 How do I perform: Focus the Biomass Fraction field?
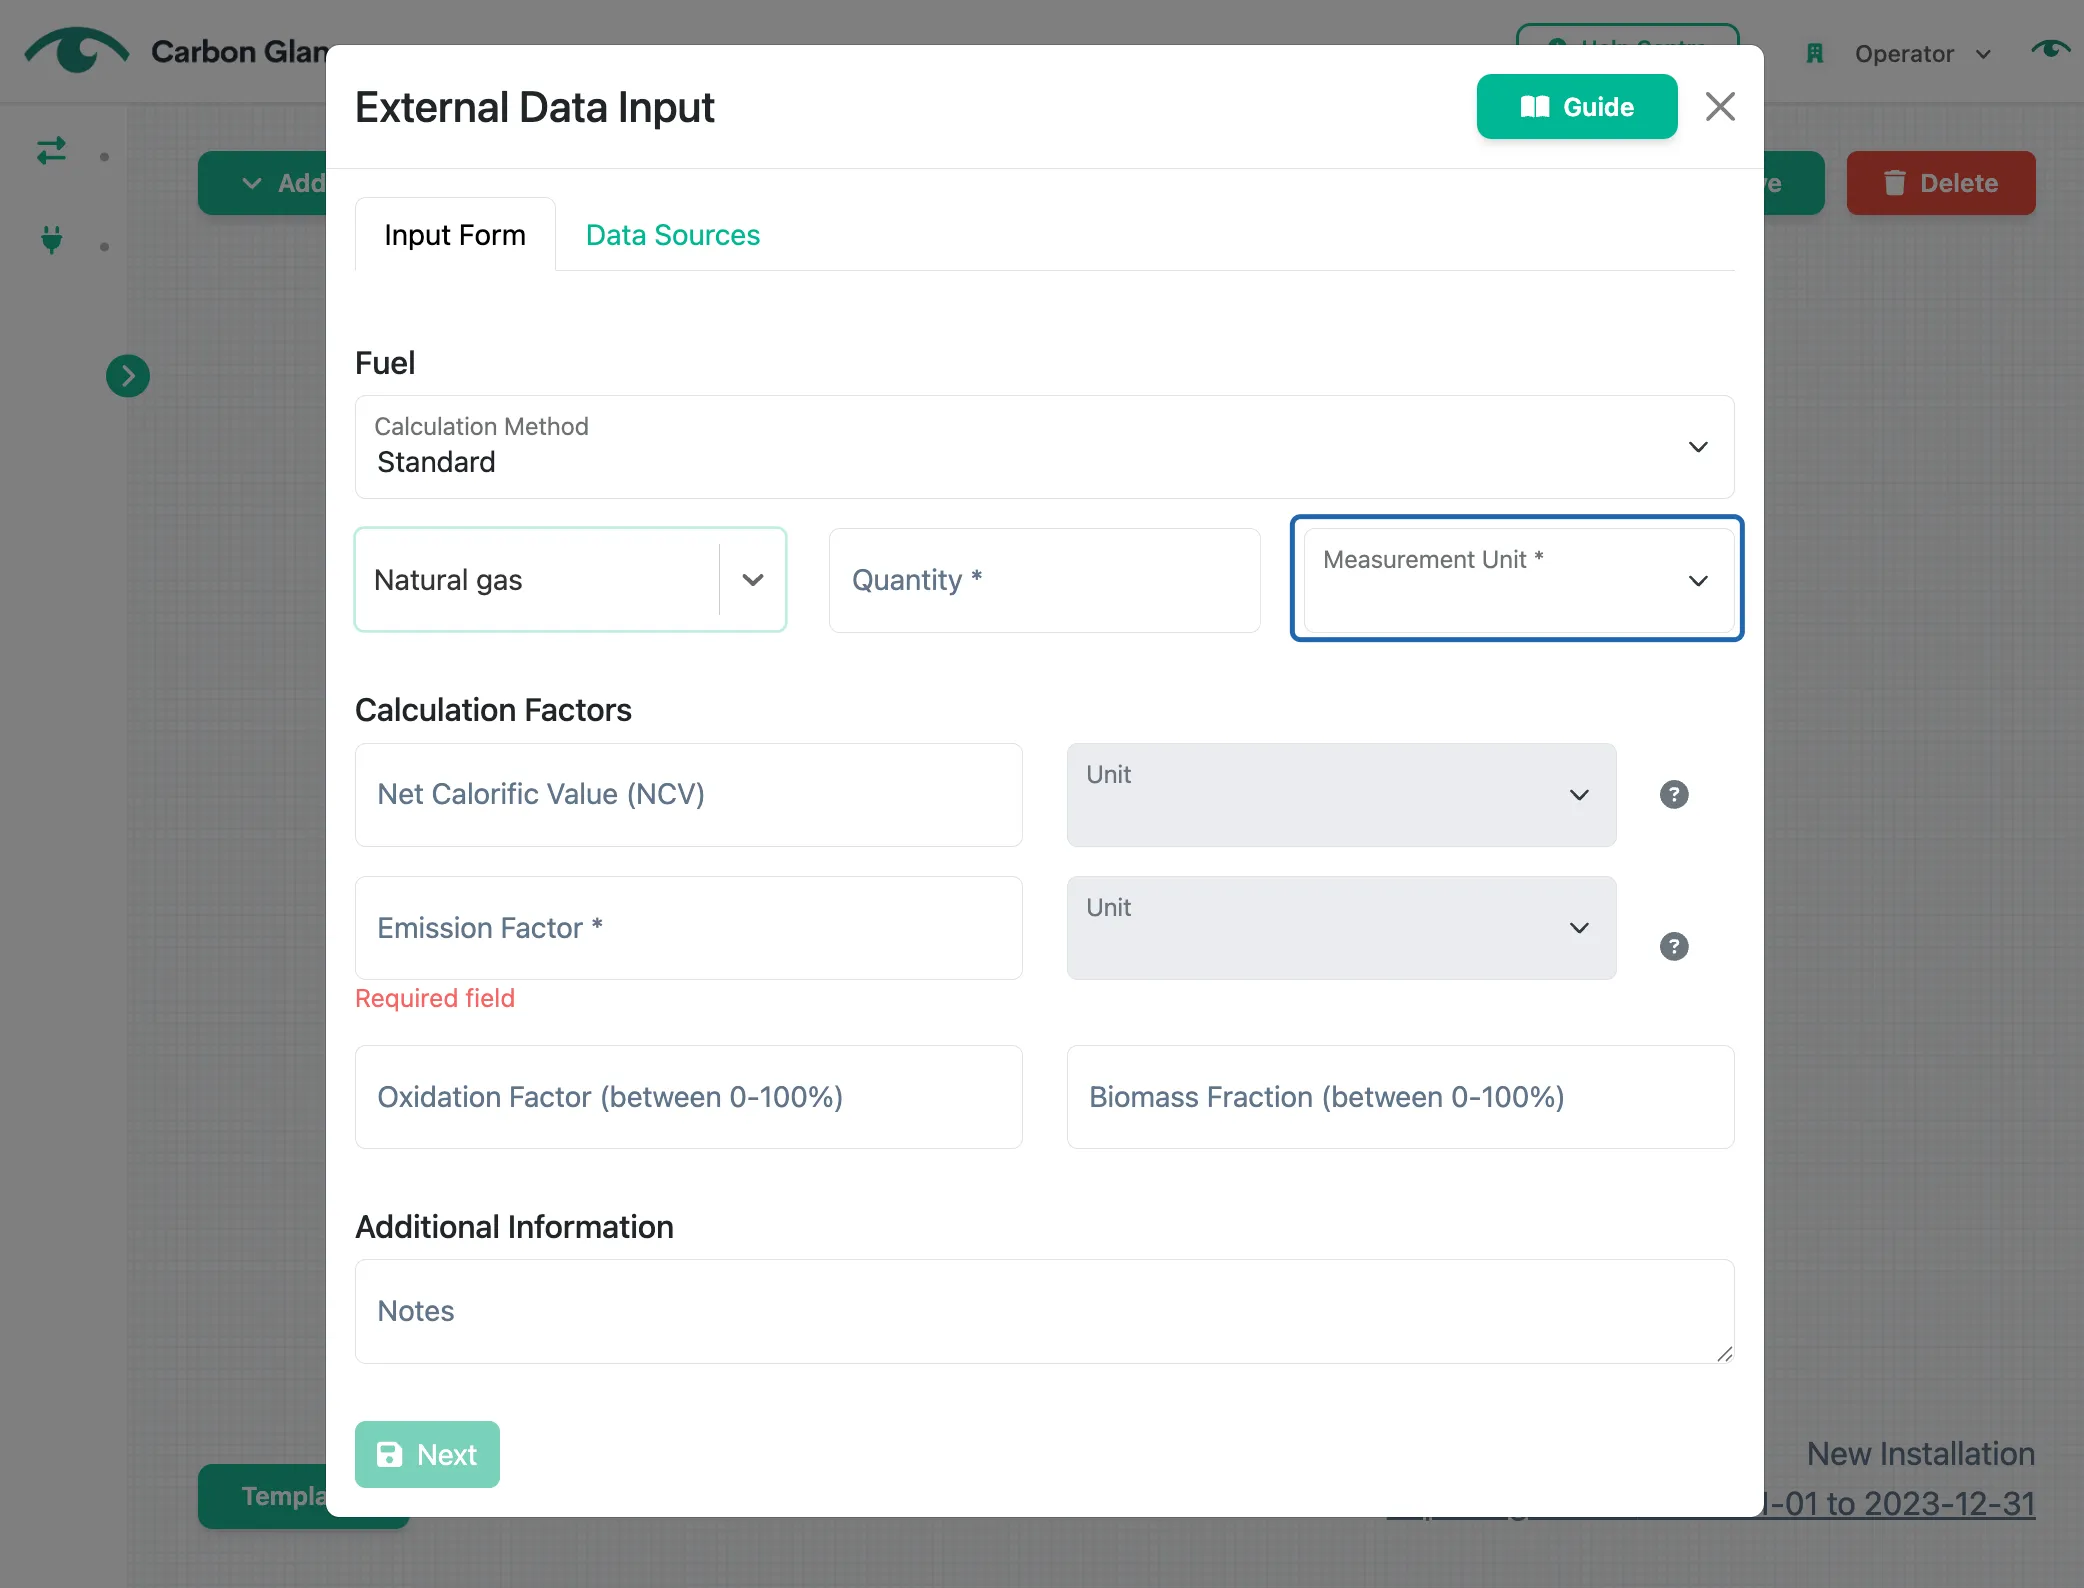tap(1400, 1097)
